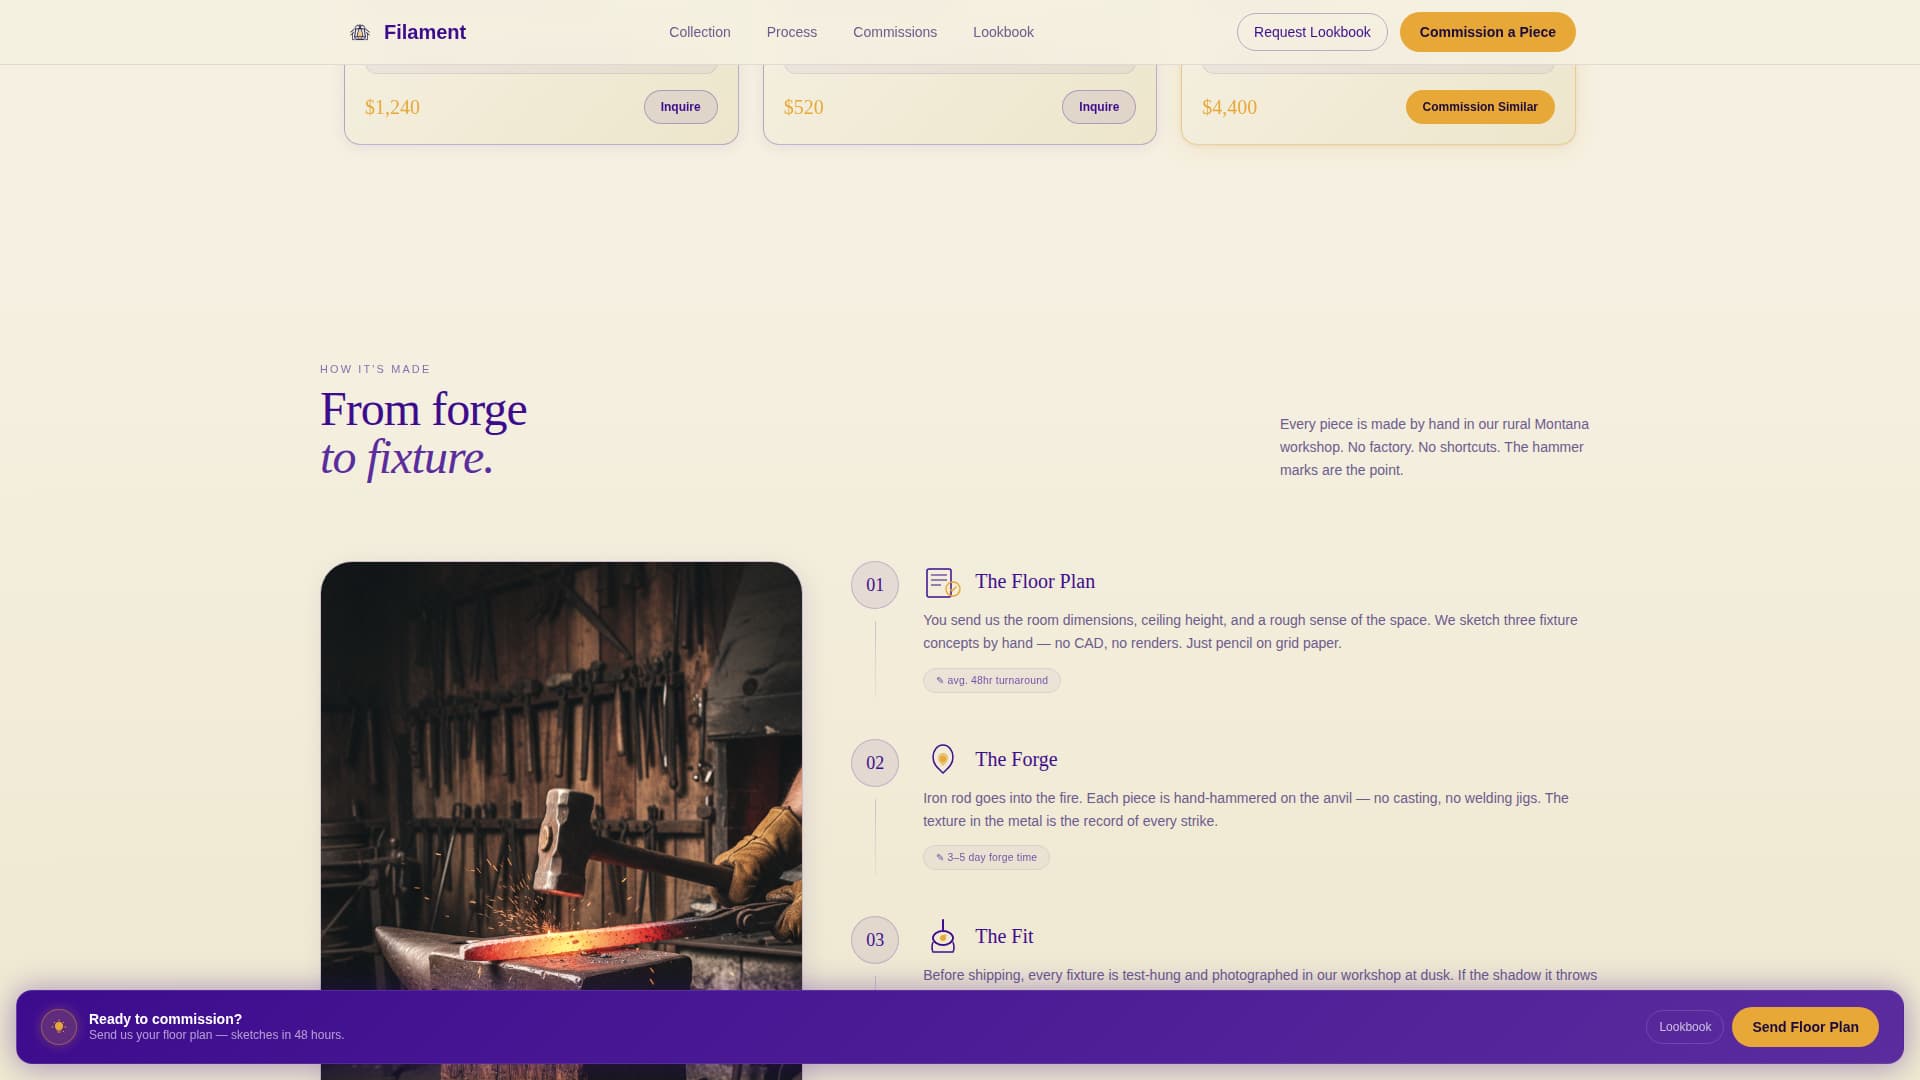Click Inquire on the $1,240 piece
Viewport: 1920px width, 1080px height.
click(x=680, y=107)
